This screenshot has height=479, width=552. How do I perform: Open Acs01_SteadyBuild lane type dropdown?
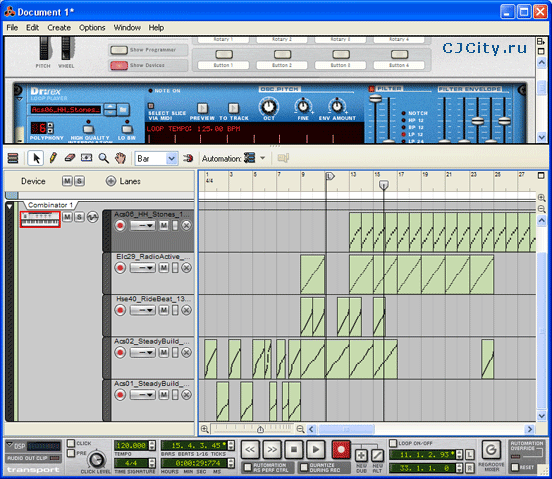(x=143, y=395)
